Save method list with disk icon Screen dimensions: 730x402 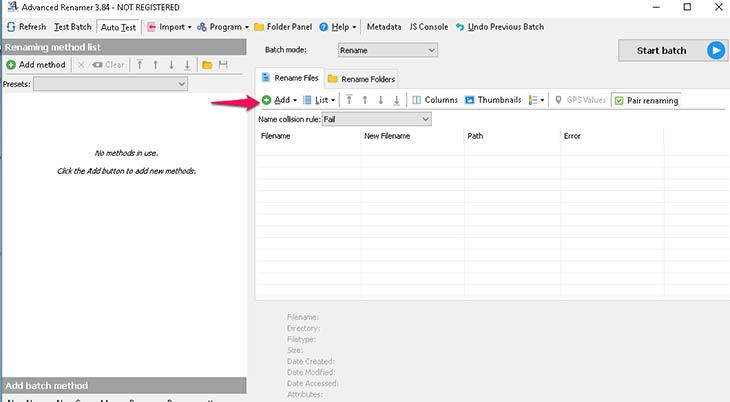point(223,65)
